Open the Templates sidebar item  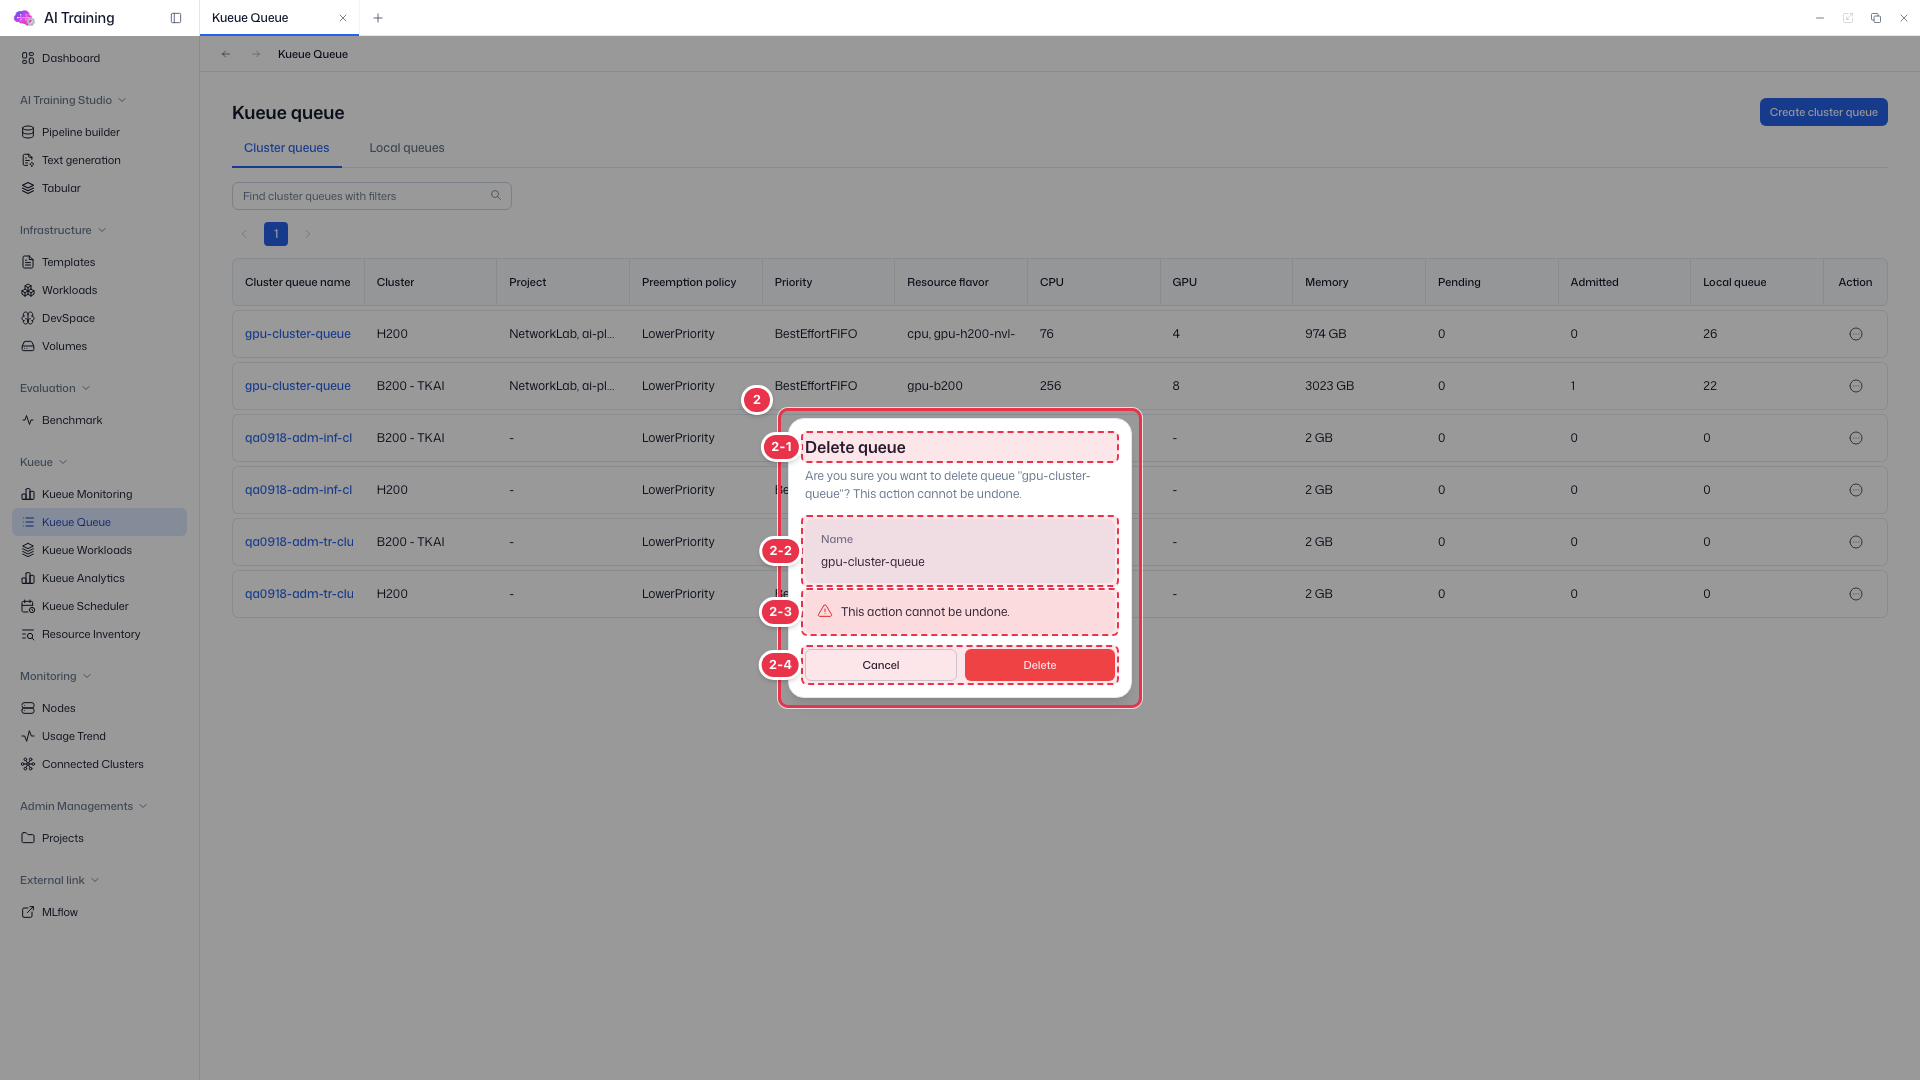coord(99,262)
